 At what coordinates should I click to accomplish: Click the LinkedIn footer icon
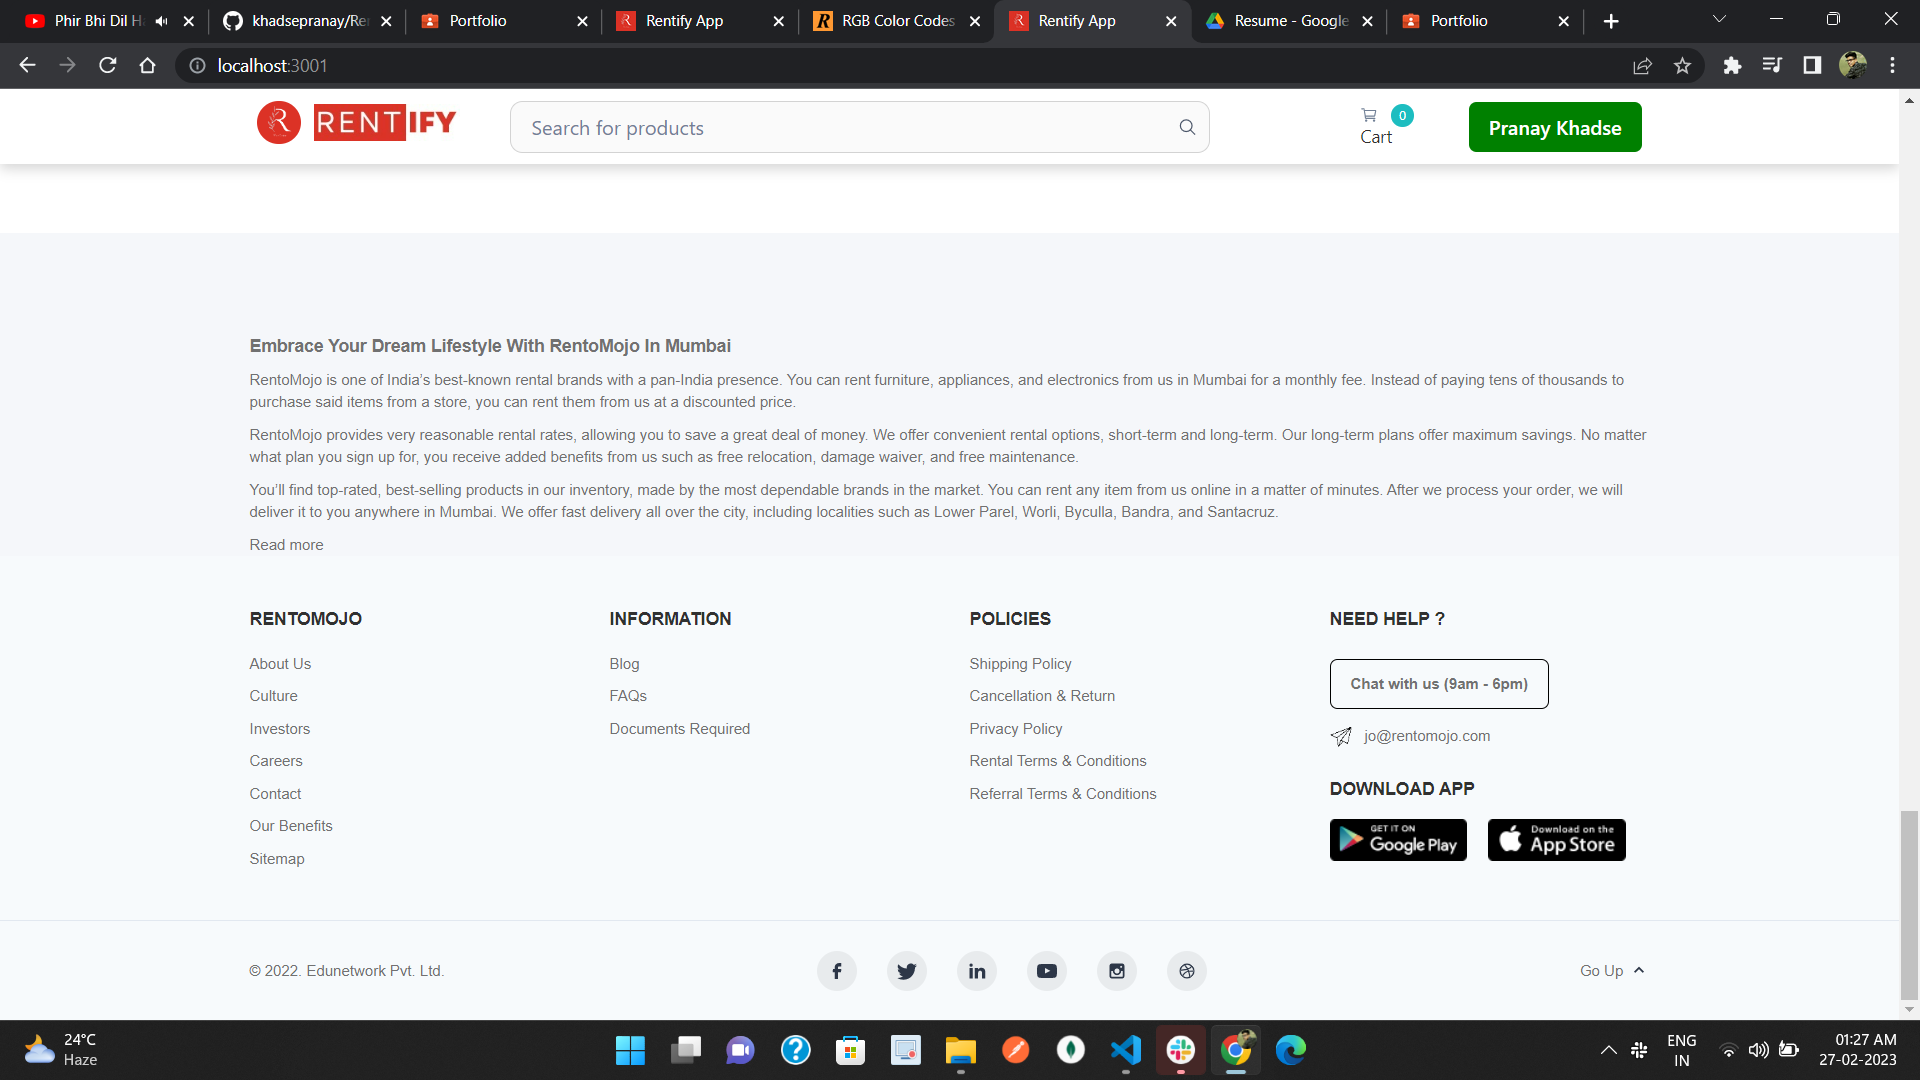click(x=977, y=971)
